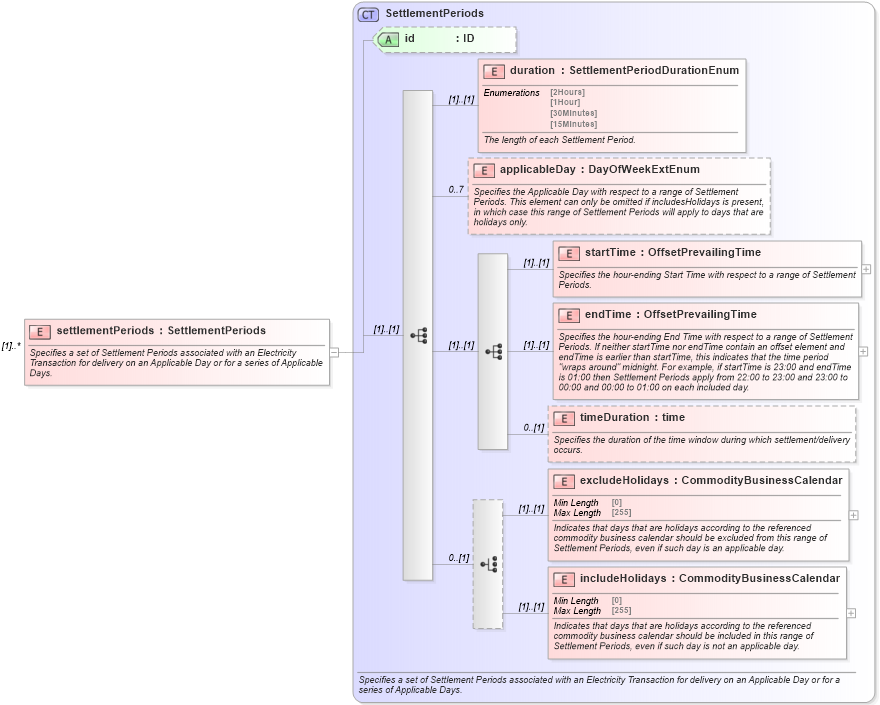The width and height of the screenshot is (880, 705).
Task: Expand endTime using the plus icon
Action: click(x=861, y=352)
